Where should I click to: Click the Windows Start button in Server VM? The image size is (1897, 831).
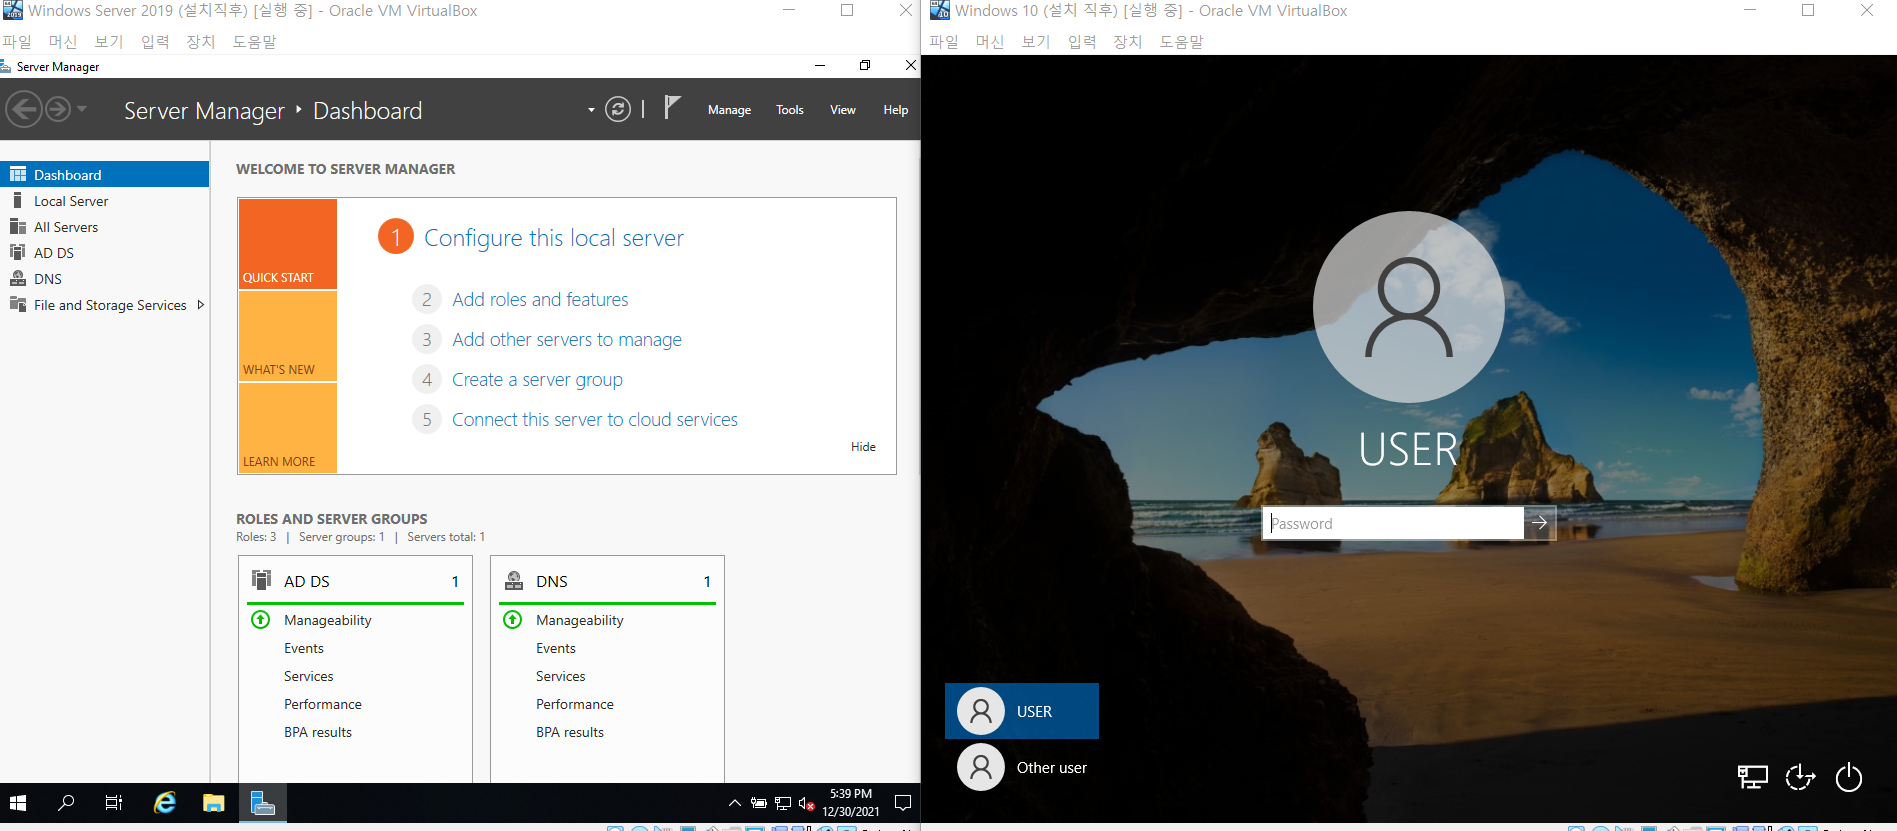click(x=17, y=803)
